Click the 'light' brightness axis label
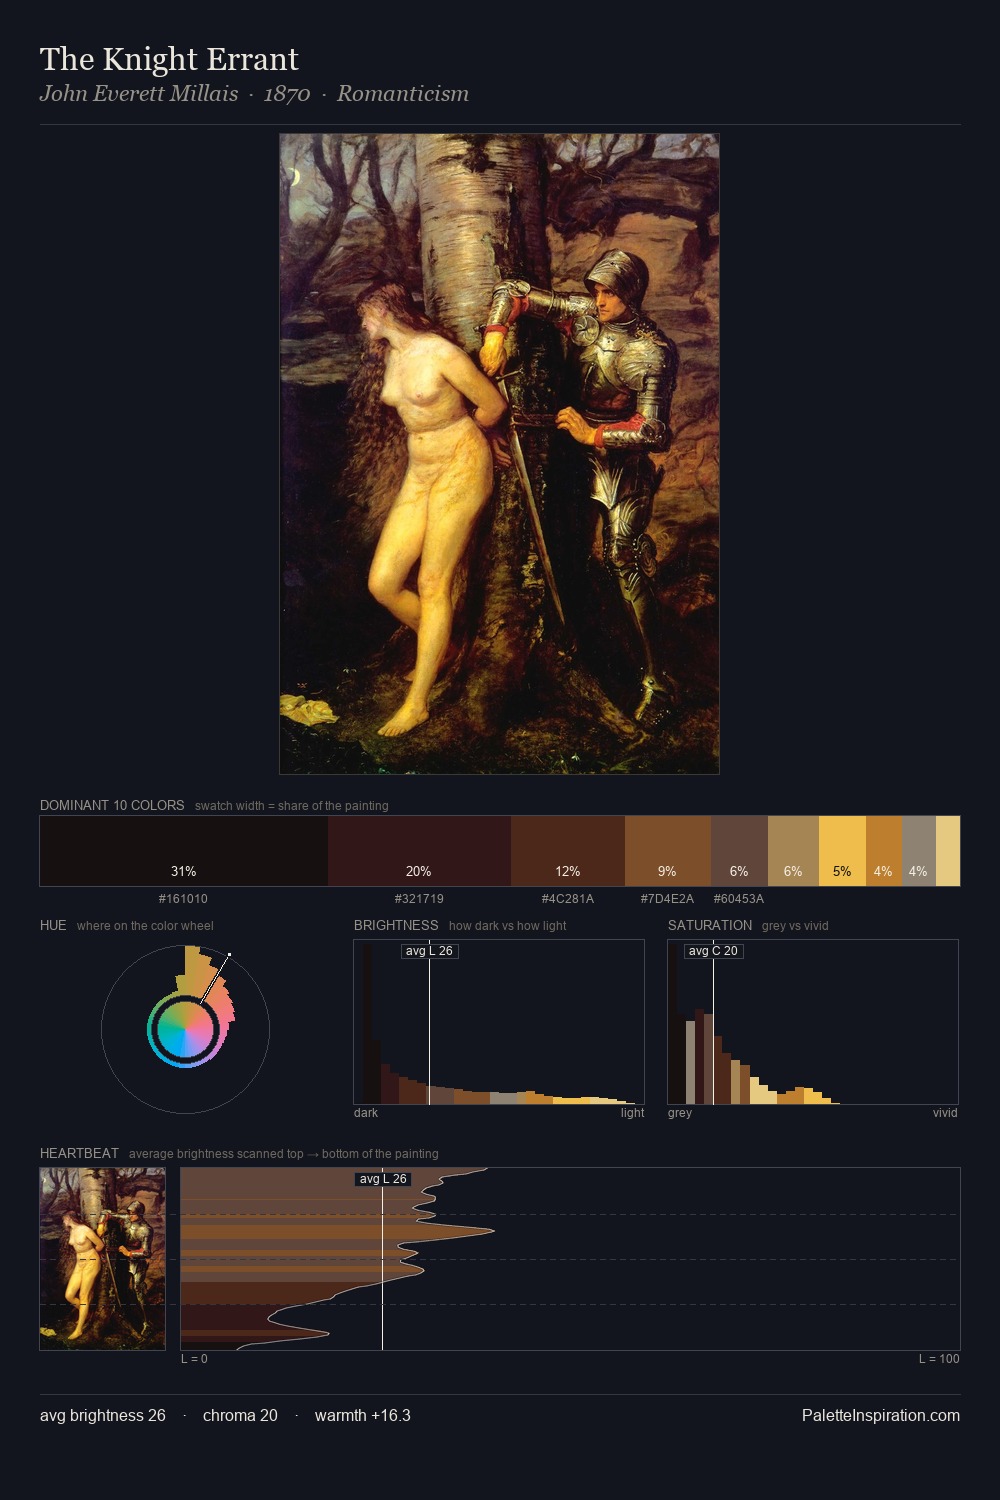This screenshot has height=1500, width=1000. (632, 1113)
